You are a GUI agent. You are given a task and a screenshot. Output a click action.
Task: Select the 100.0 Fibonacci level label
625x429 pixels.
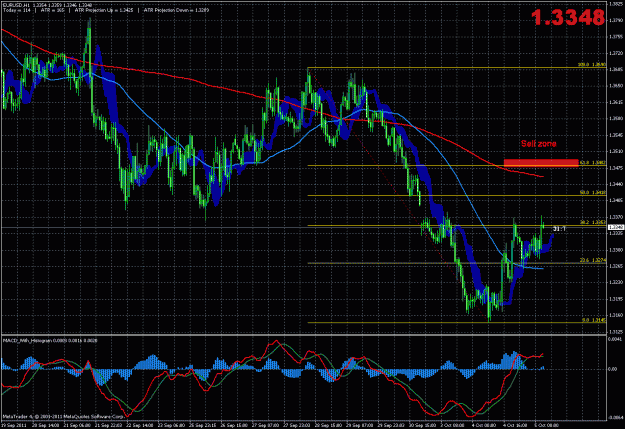[x=592, y=65]
